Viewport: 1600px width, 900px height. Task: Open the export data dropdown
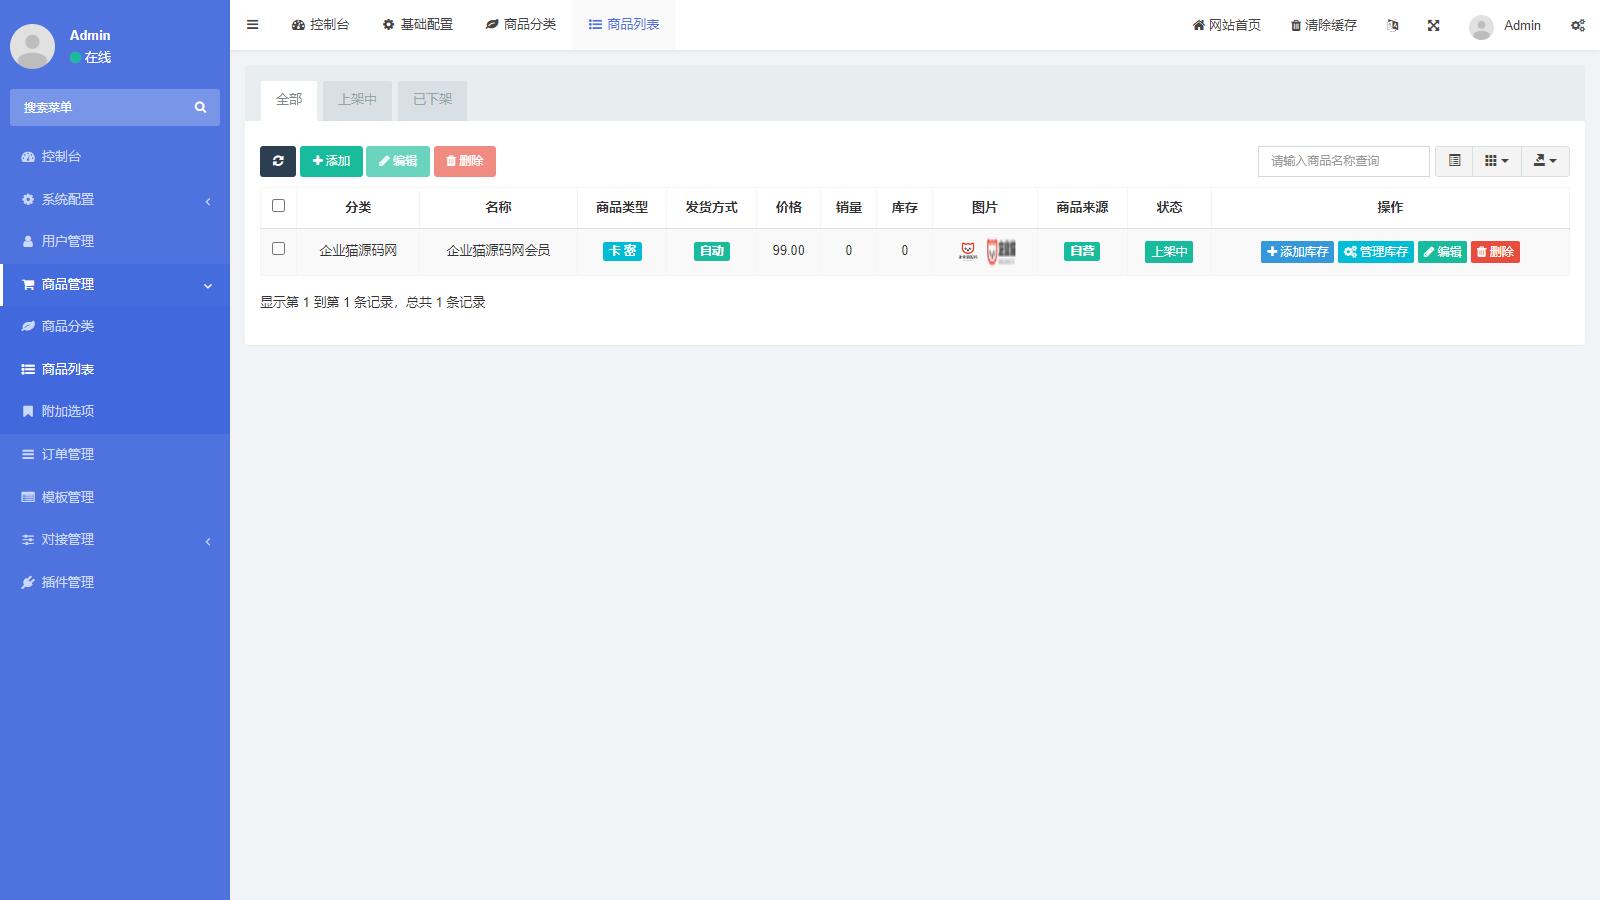click(1545, 161)
